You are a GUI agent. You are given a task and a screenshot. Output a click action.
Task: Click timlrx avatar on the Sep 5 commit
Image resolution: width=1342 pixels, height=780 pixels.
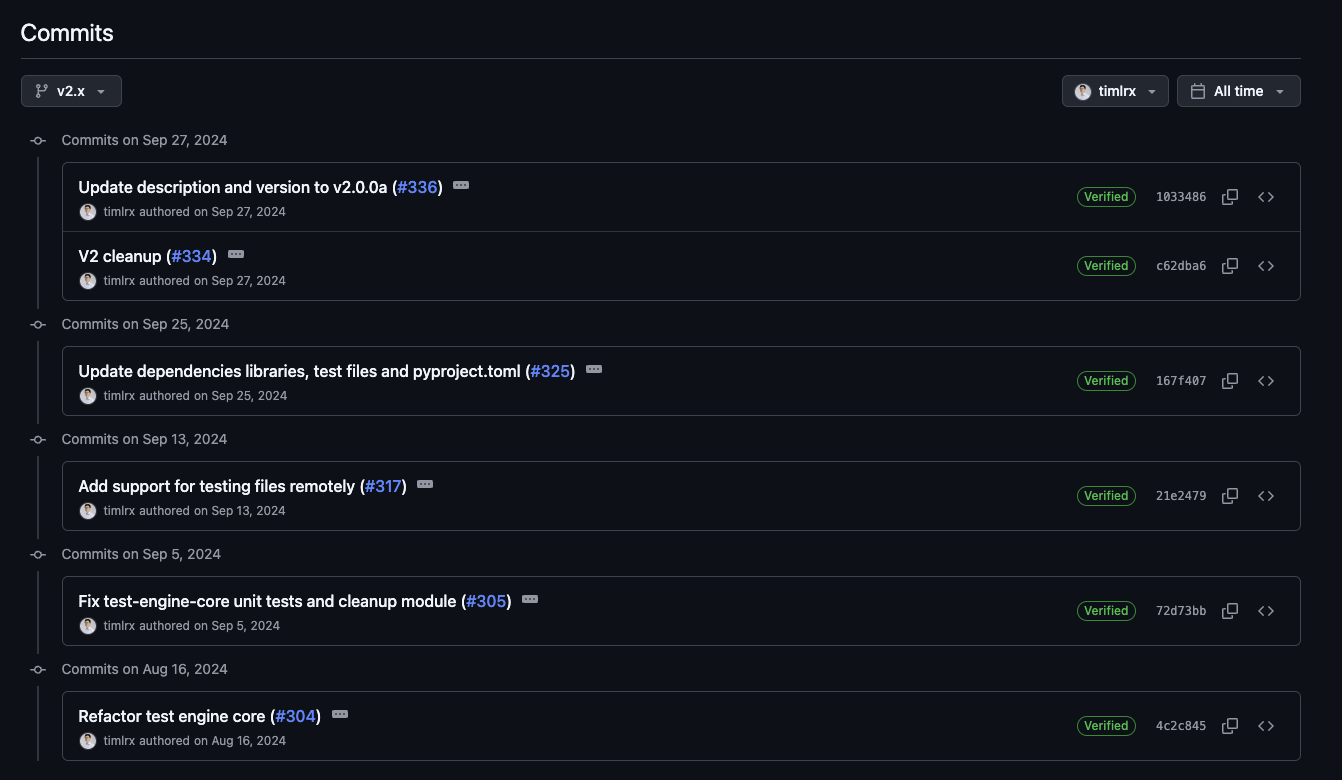click(88, 626)
